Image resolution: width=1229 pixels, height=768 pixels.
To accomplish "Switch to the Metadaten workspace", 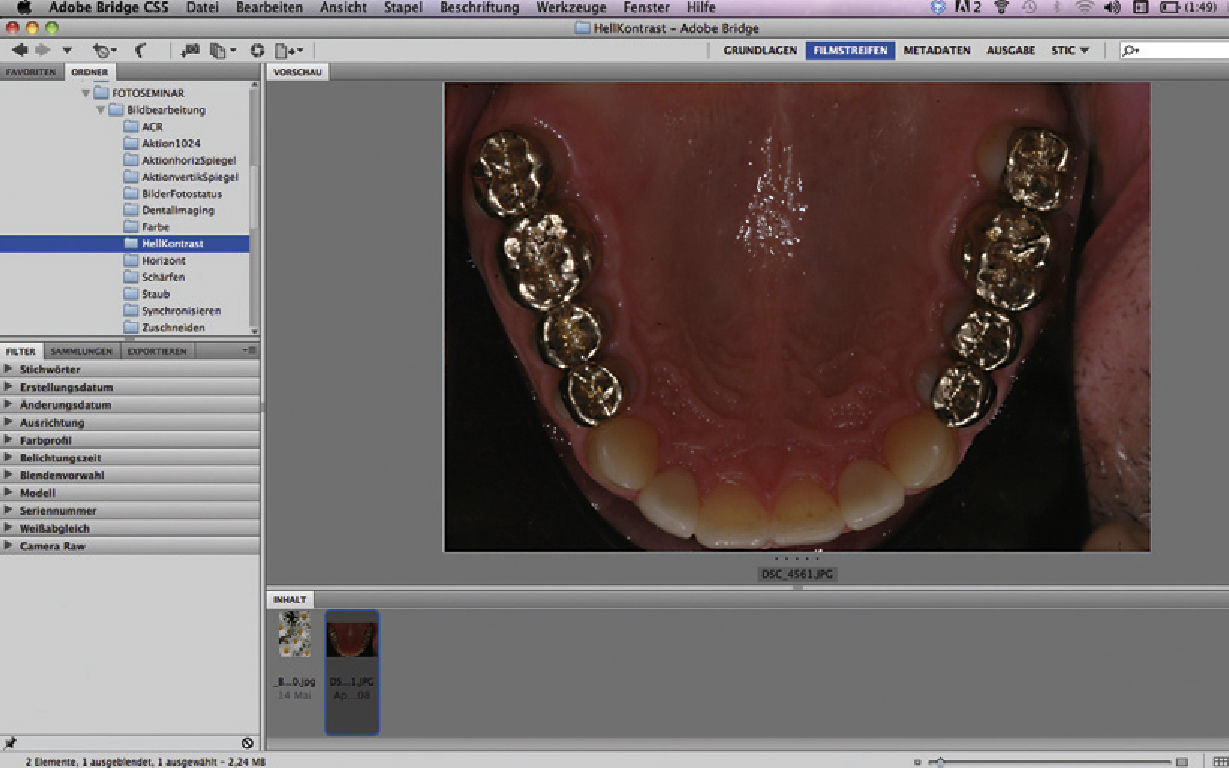I will pos(937,50).
